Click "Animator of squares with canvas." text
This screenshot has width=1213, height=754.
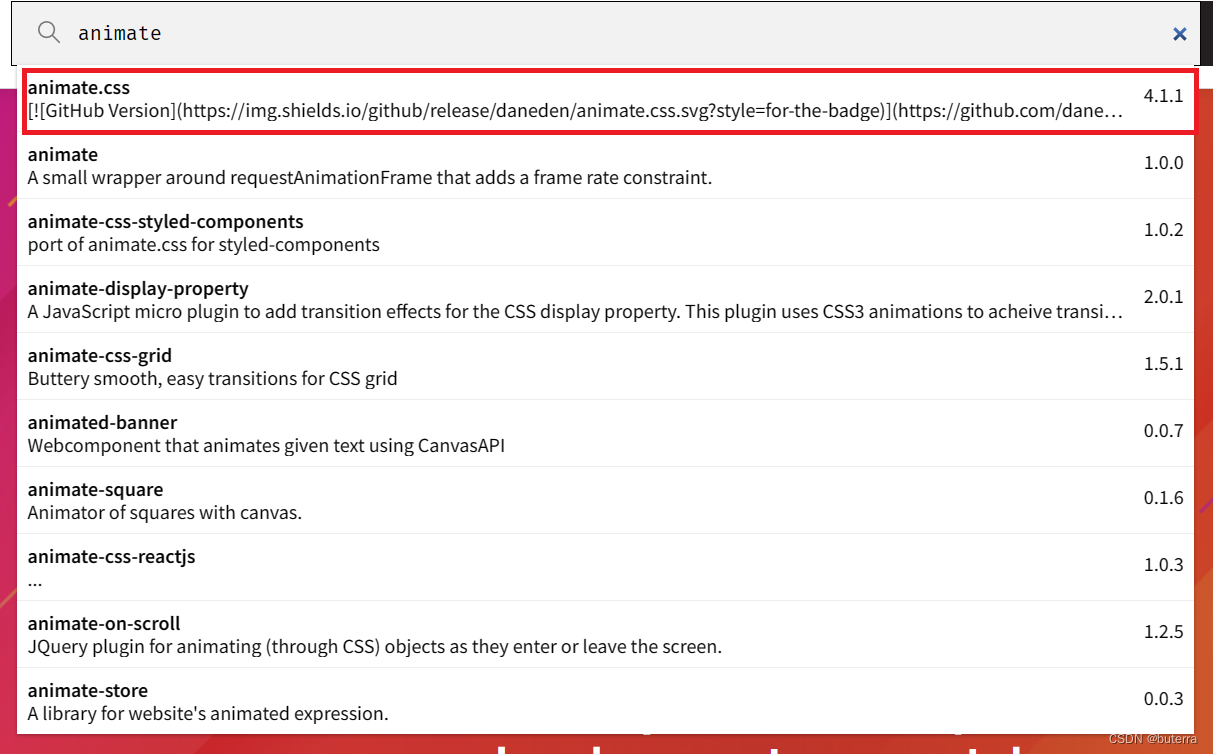pos(165,513)
